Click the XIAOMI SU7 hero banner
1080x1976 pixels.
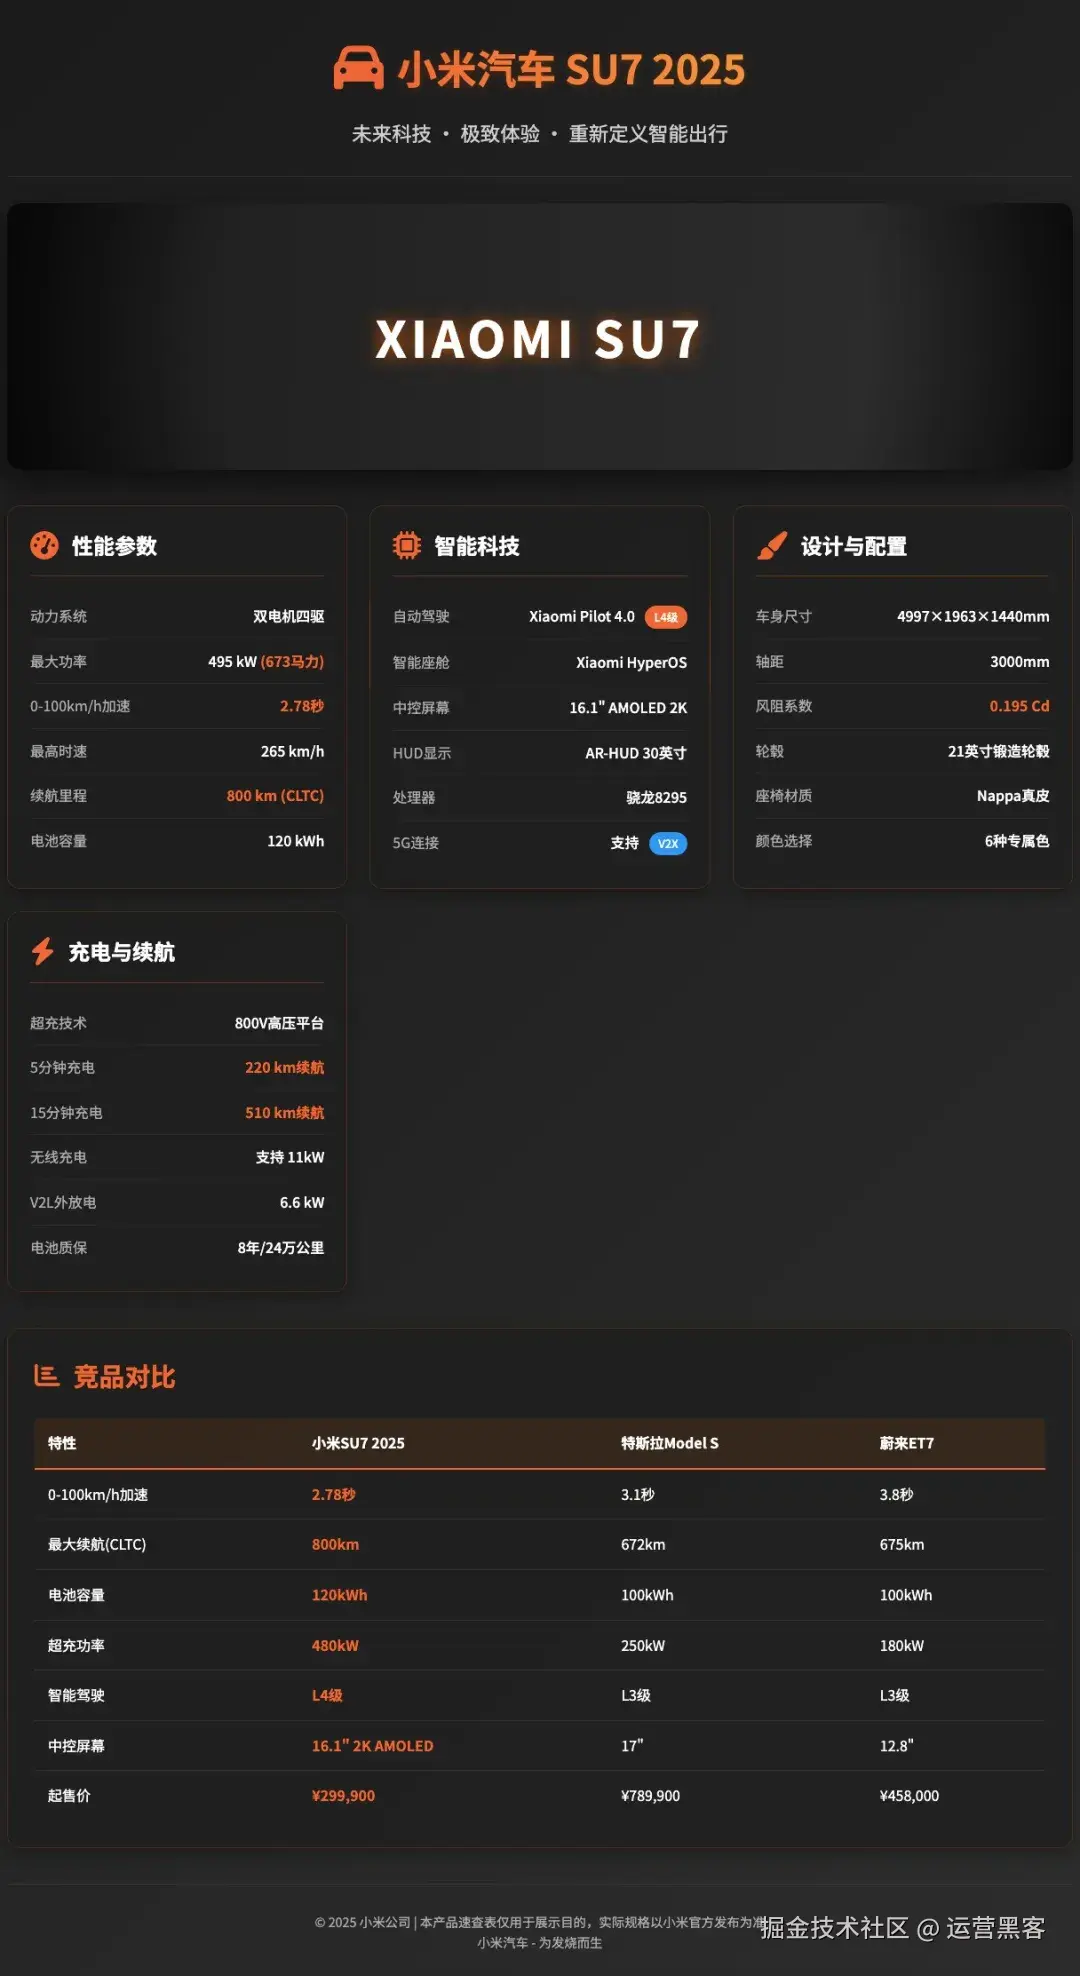540,337
